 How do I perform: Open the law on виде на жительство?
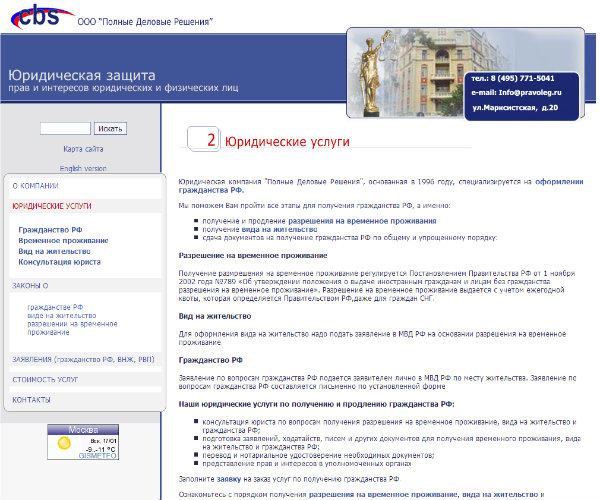pyautogui.click(x=62, y=316)
